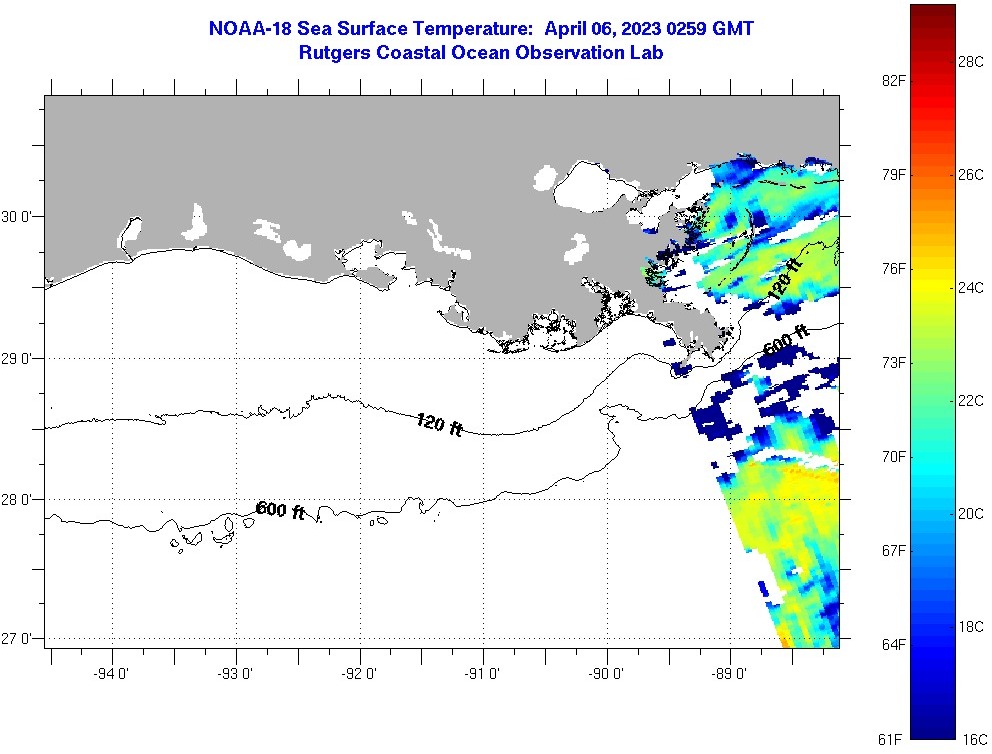Click the 67F temperature label
The width and height of the screenshot is (992, 754).
(894, 550)
